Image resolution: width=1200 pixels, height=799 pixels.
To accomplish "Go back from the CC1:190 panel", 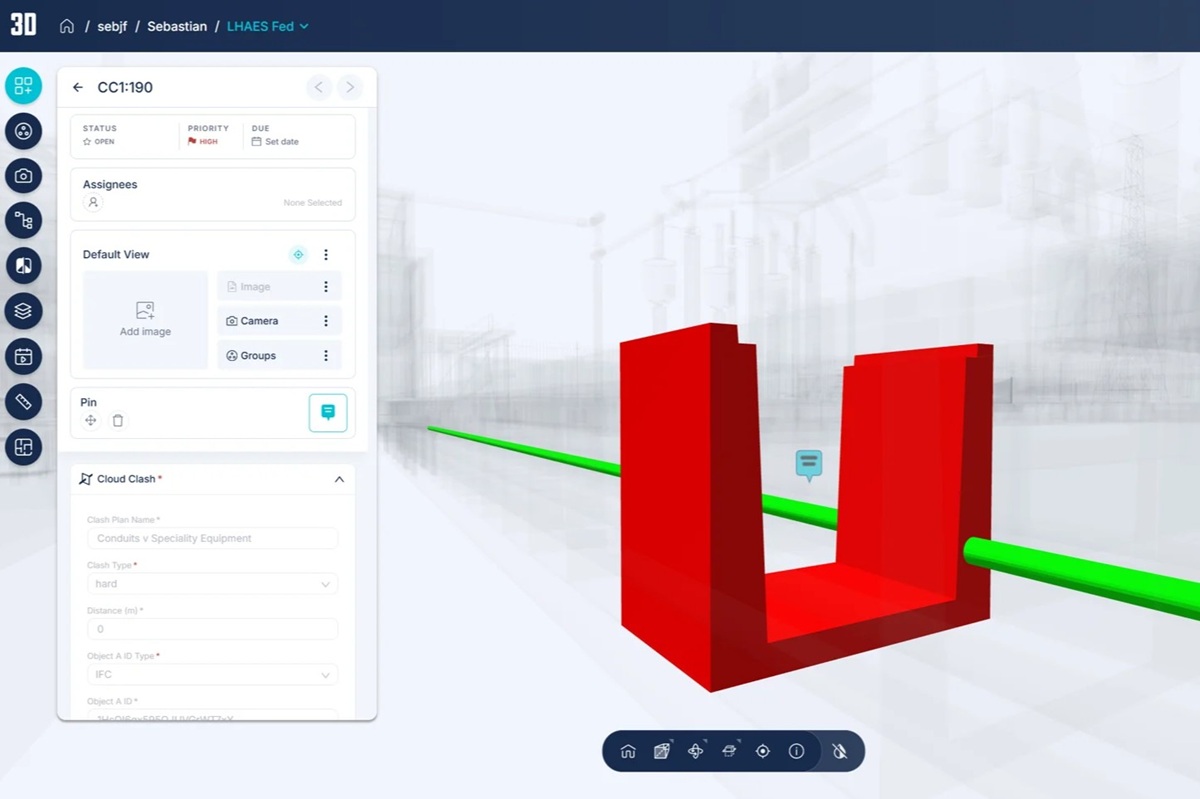I will click(78, 88).
